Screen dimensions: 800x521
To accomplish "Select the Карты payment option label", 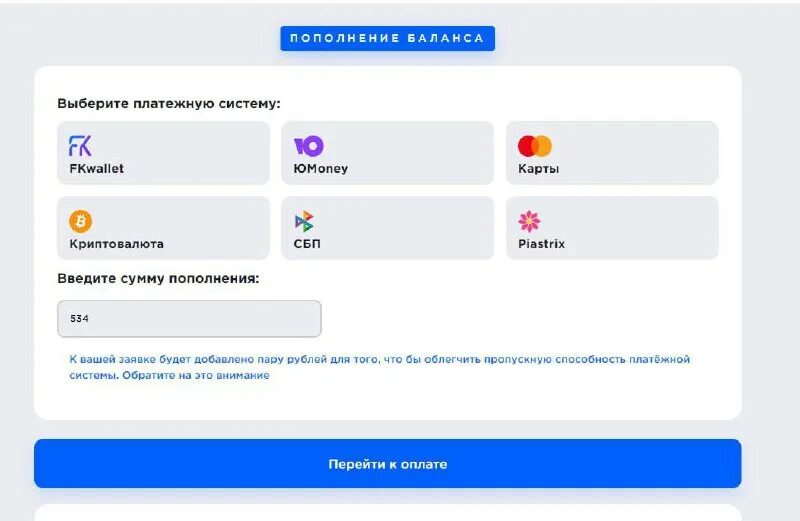I will (538, 169).
